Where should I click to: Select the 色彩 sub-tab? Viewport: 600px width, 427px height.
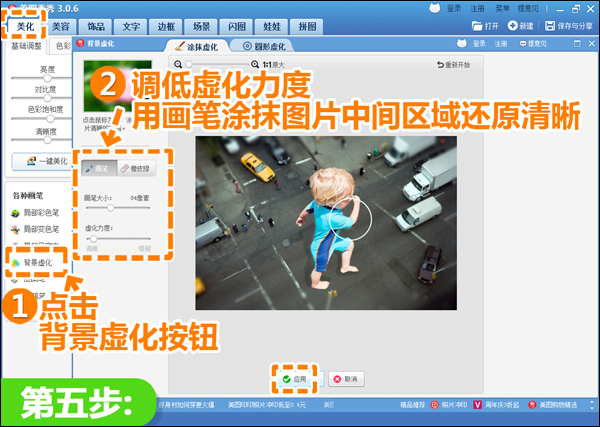coord(61,46)
